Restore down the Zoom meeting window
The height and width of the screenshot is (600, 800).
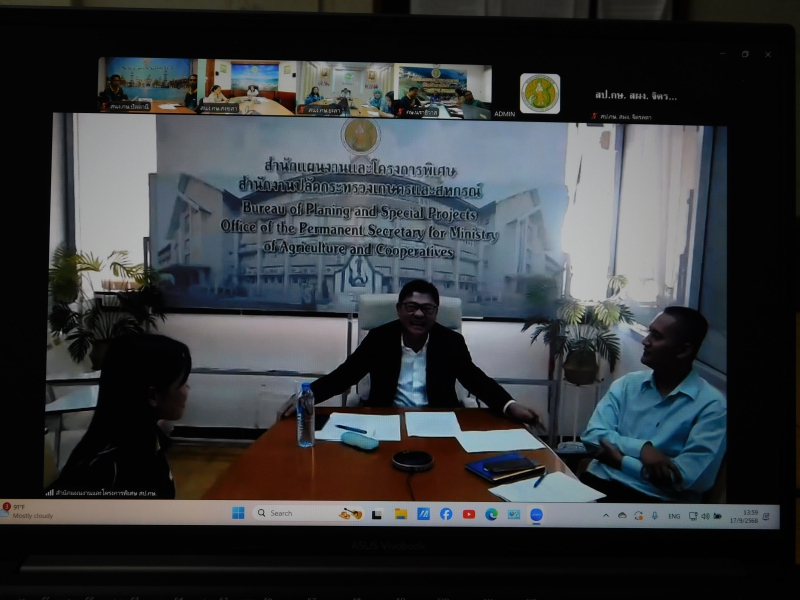tap(745, 54)
